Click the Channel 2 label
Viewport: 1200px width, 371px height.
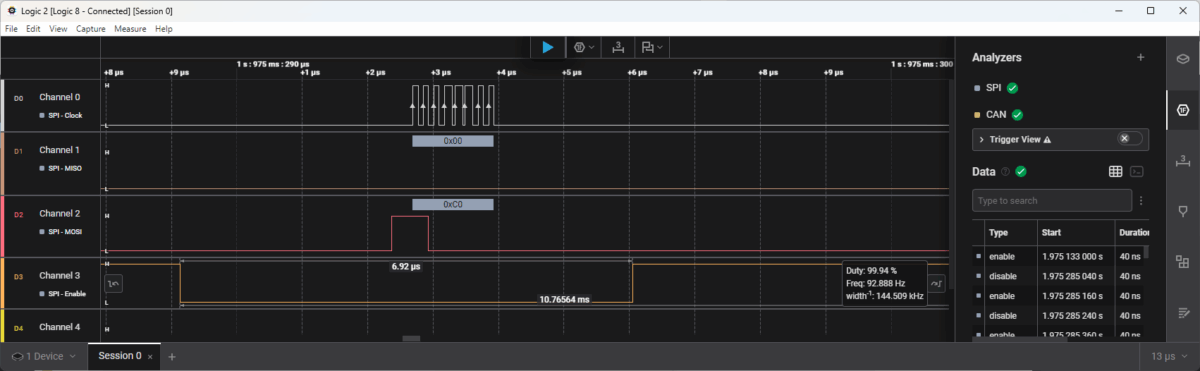point(59,213)
